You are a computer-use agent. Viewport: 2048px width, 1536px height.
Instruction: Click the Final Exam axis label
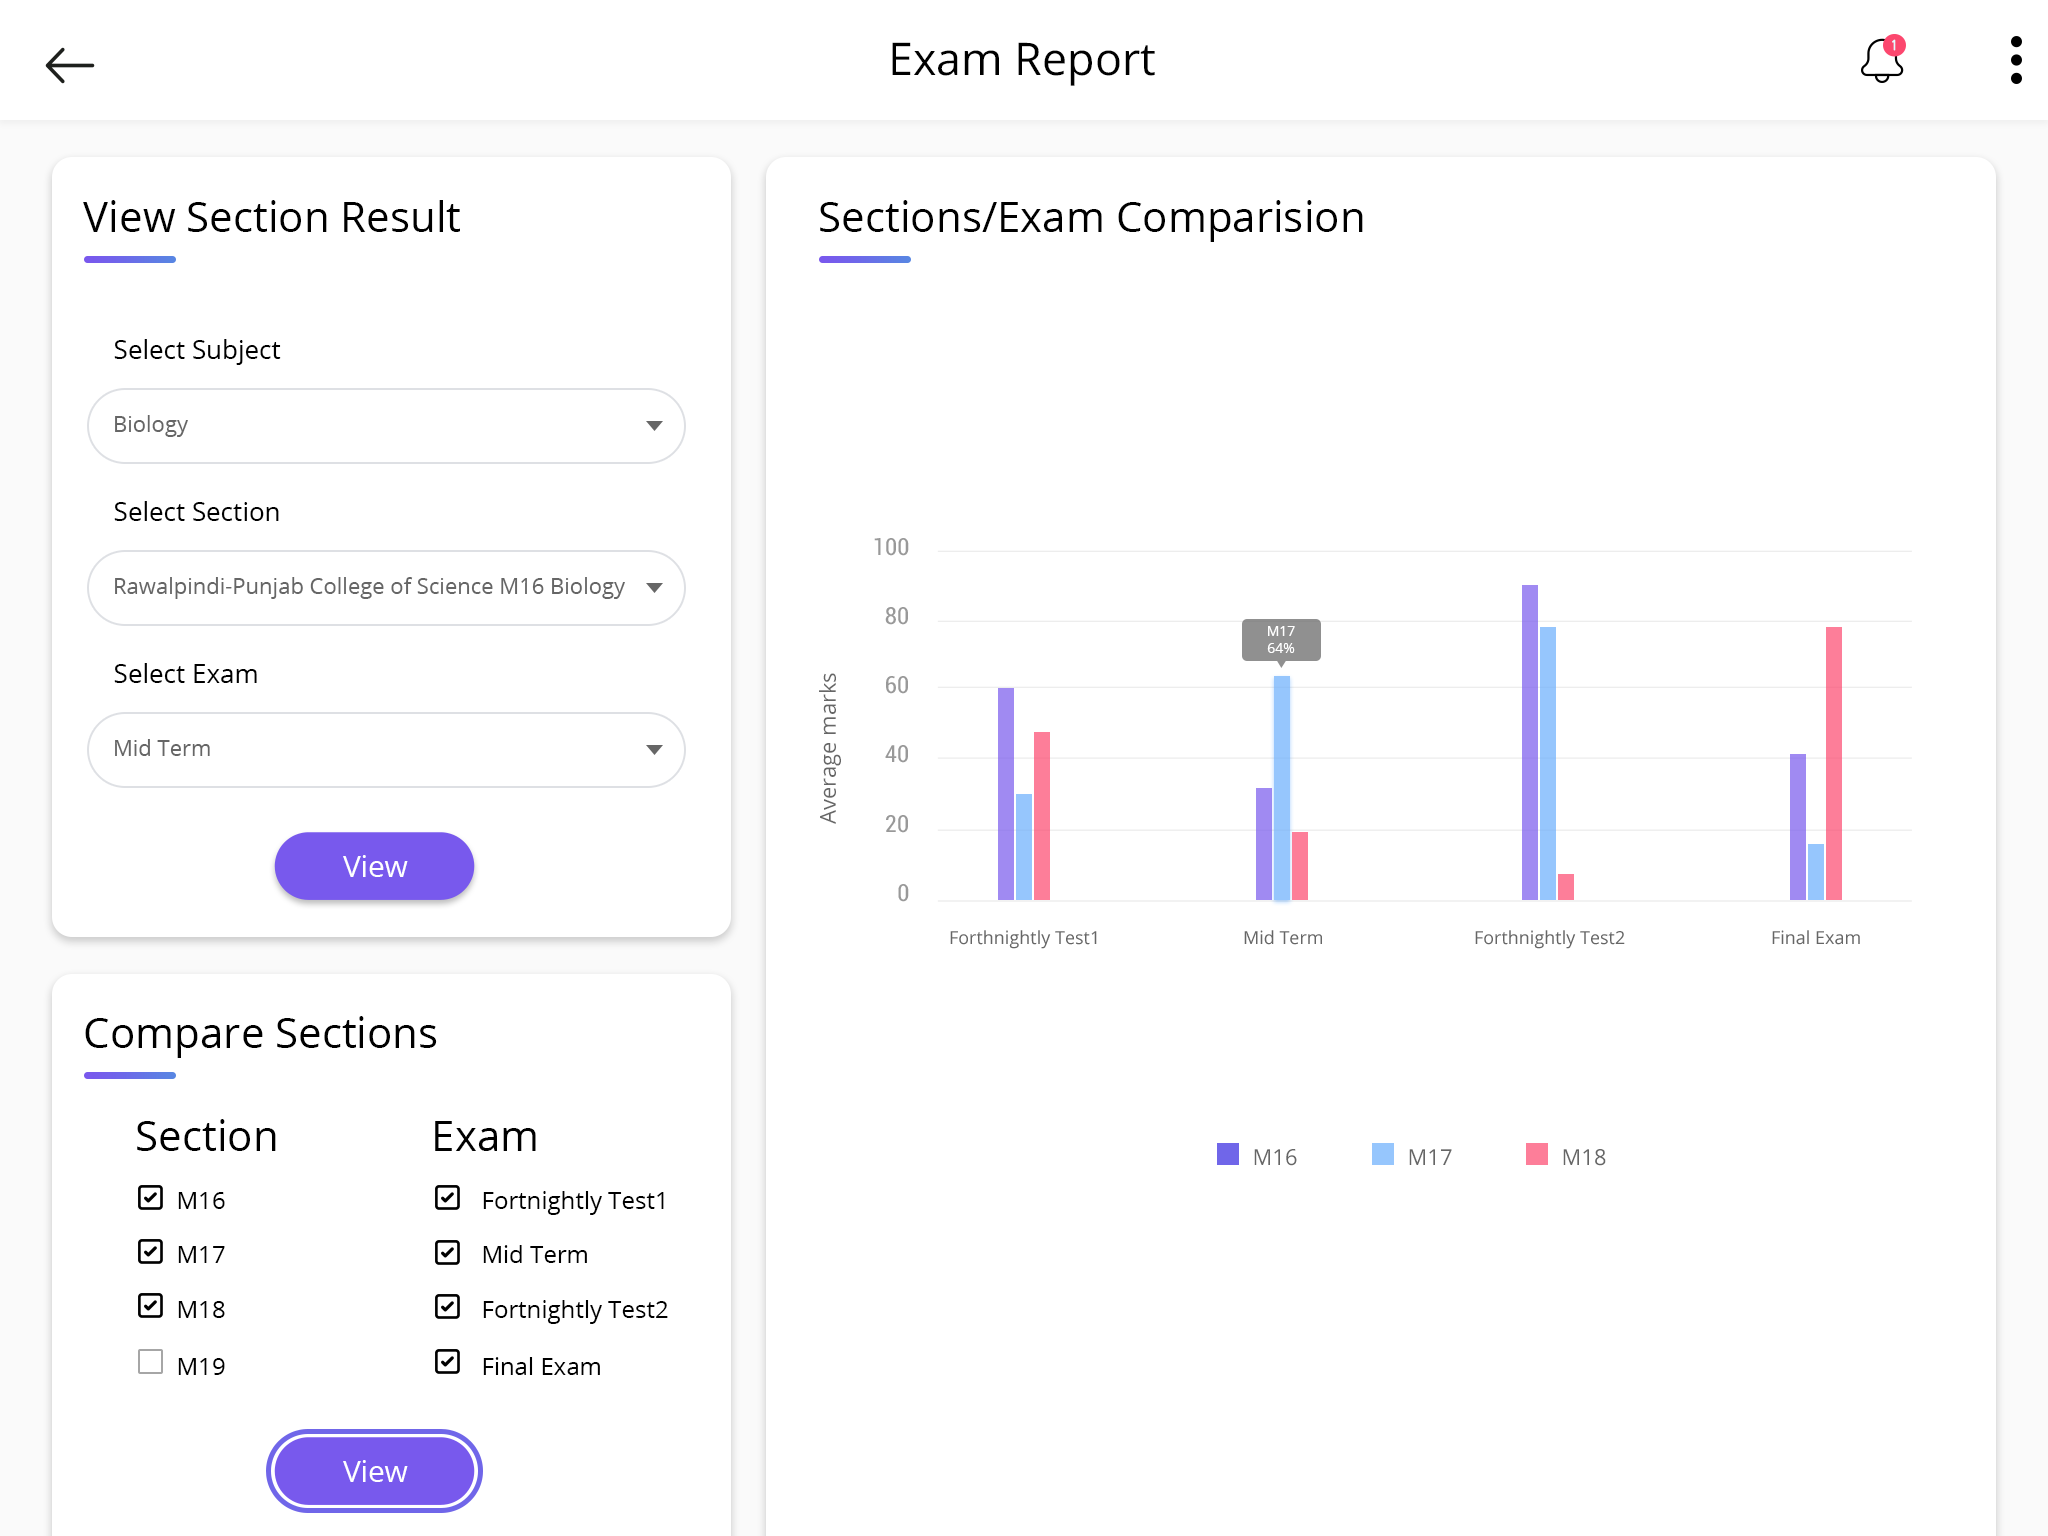[x=1815, y=938]
